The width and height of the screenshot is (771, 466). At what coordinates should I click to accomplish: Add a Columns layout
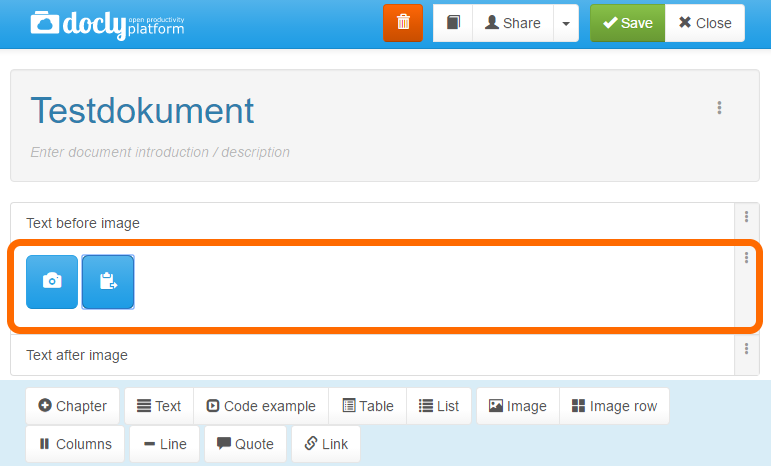pyautogui.click(x=75, y=444)
